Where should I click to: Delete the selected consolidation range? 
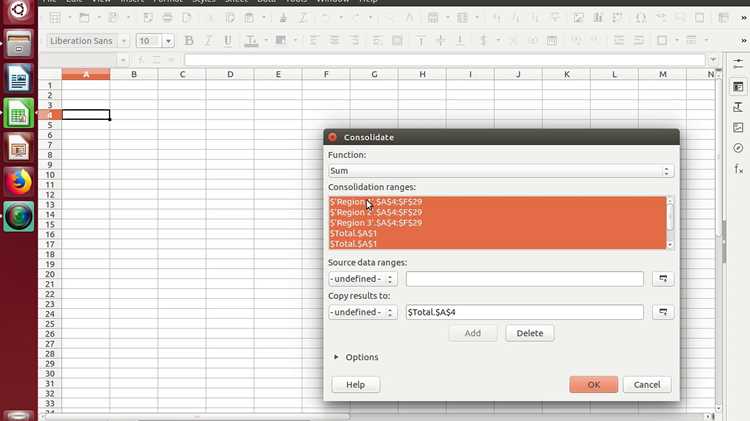pos(529,333)
